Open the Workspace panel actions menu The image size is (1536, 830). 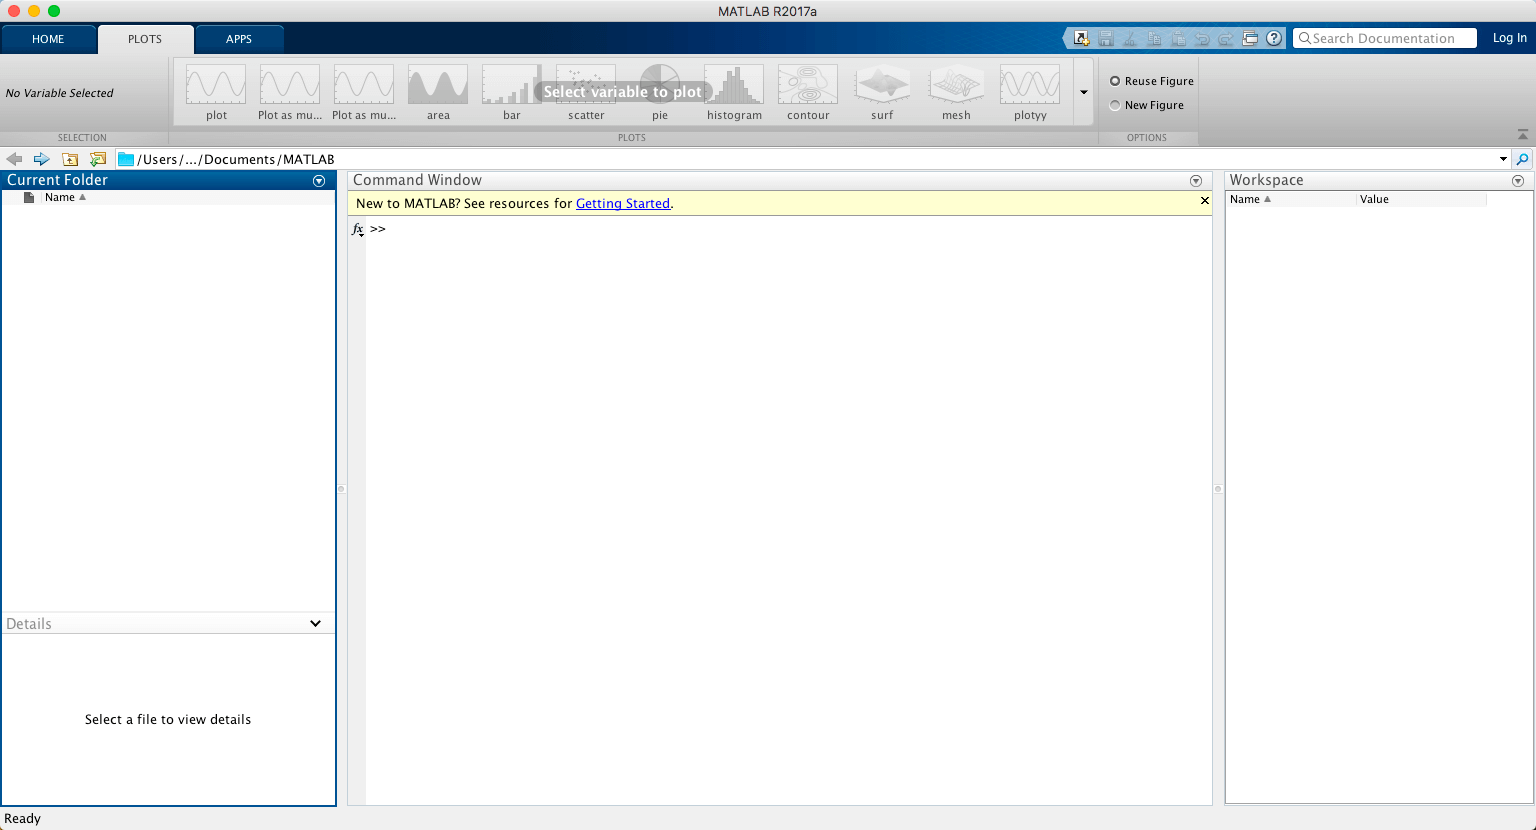pyautogui.click(x=1518, y=181)
